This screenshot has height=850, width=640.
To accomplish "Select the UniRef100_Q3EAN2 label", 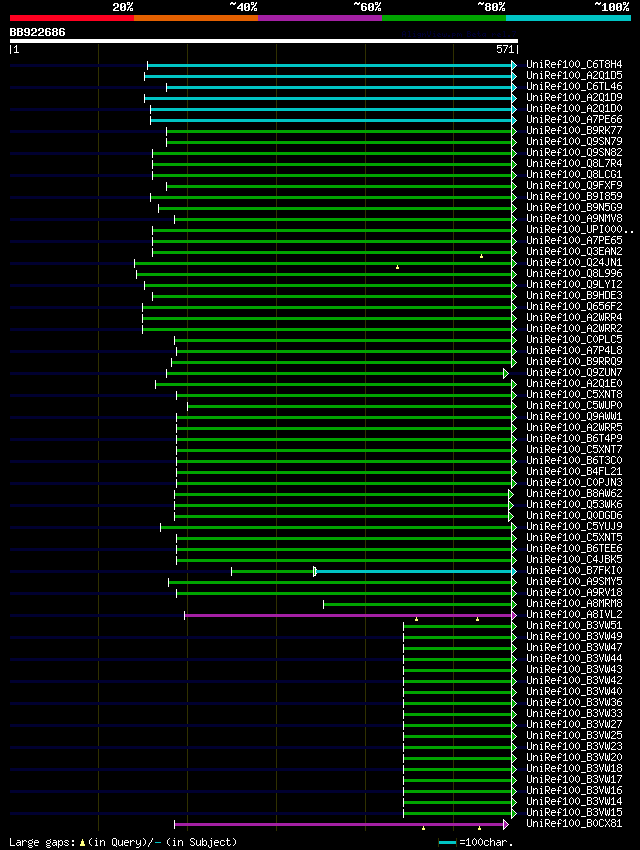I will 574,252.
